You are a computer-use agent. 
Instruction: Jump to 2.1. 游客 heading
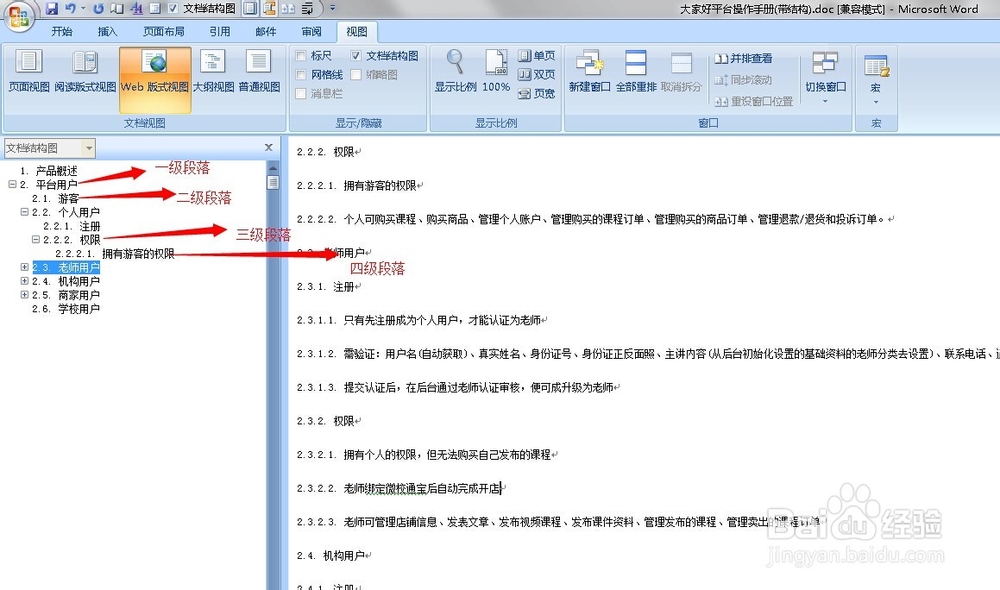point(55,198)
